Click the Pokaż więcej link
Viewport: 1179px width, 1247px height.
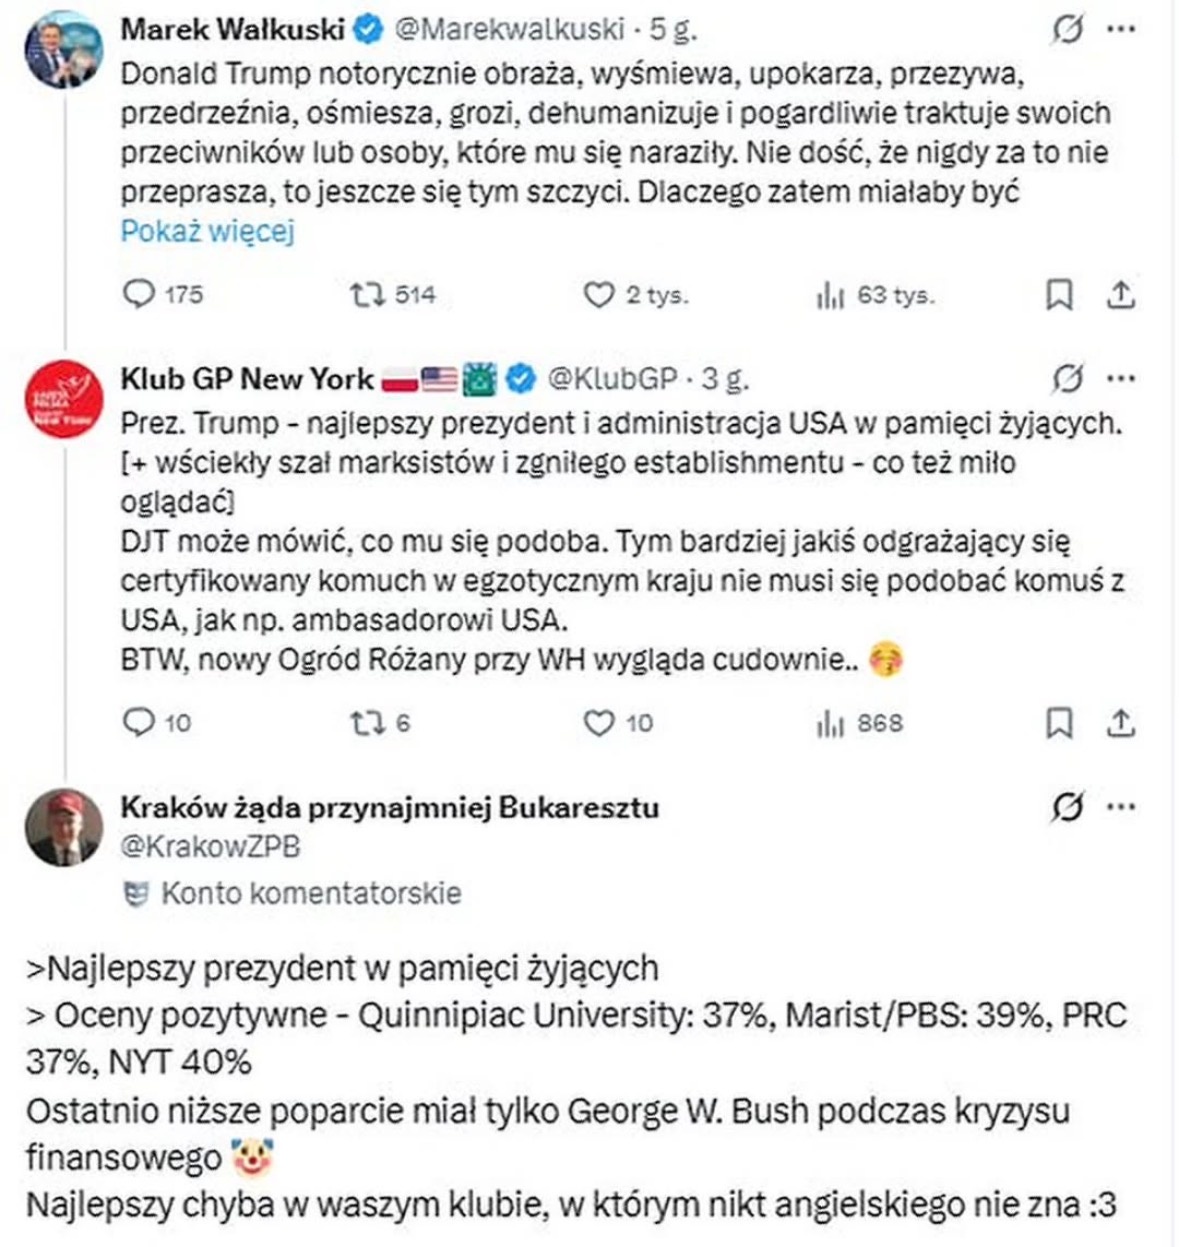pos(206,231)
